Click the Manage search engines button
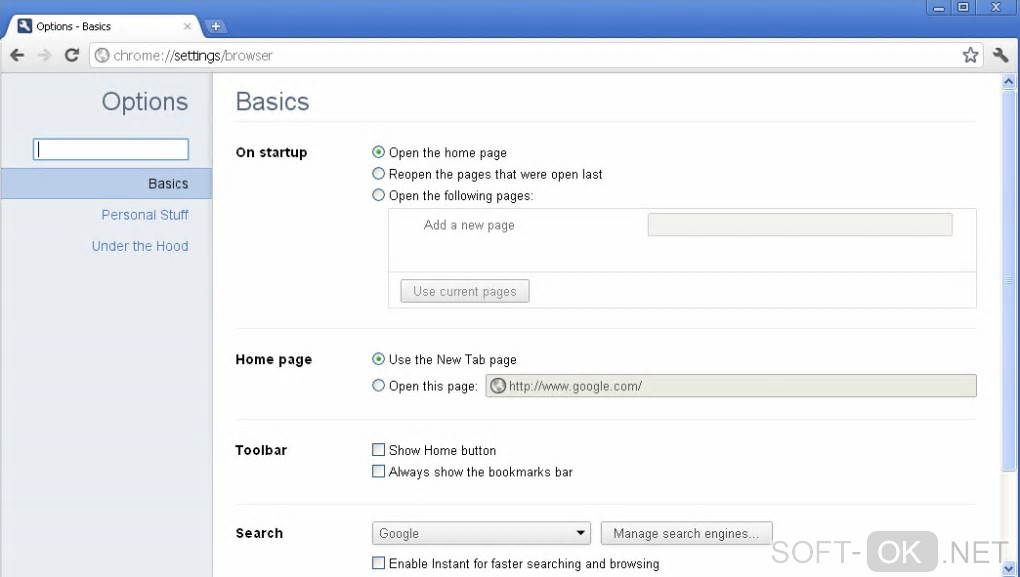The image size is (1020, 577). [686, 534]
